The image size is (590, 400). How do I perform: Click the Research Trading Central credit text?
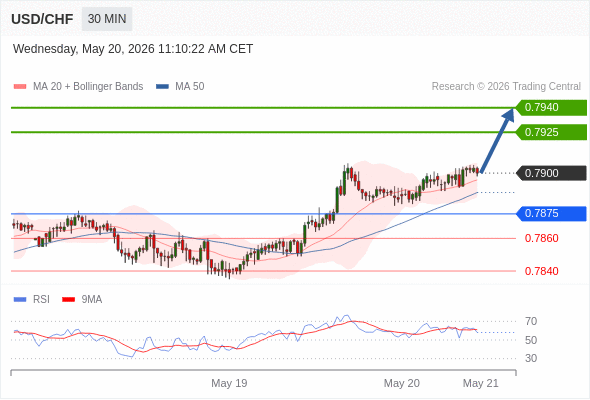click(506, 87)
